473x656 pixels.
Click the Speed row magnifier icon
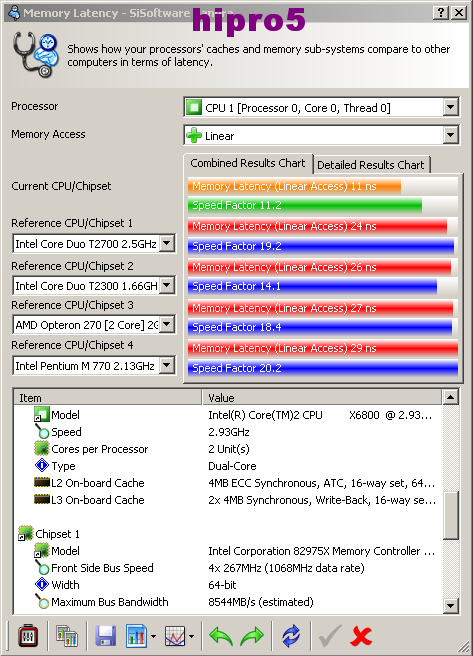point(41,431)
